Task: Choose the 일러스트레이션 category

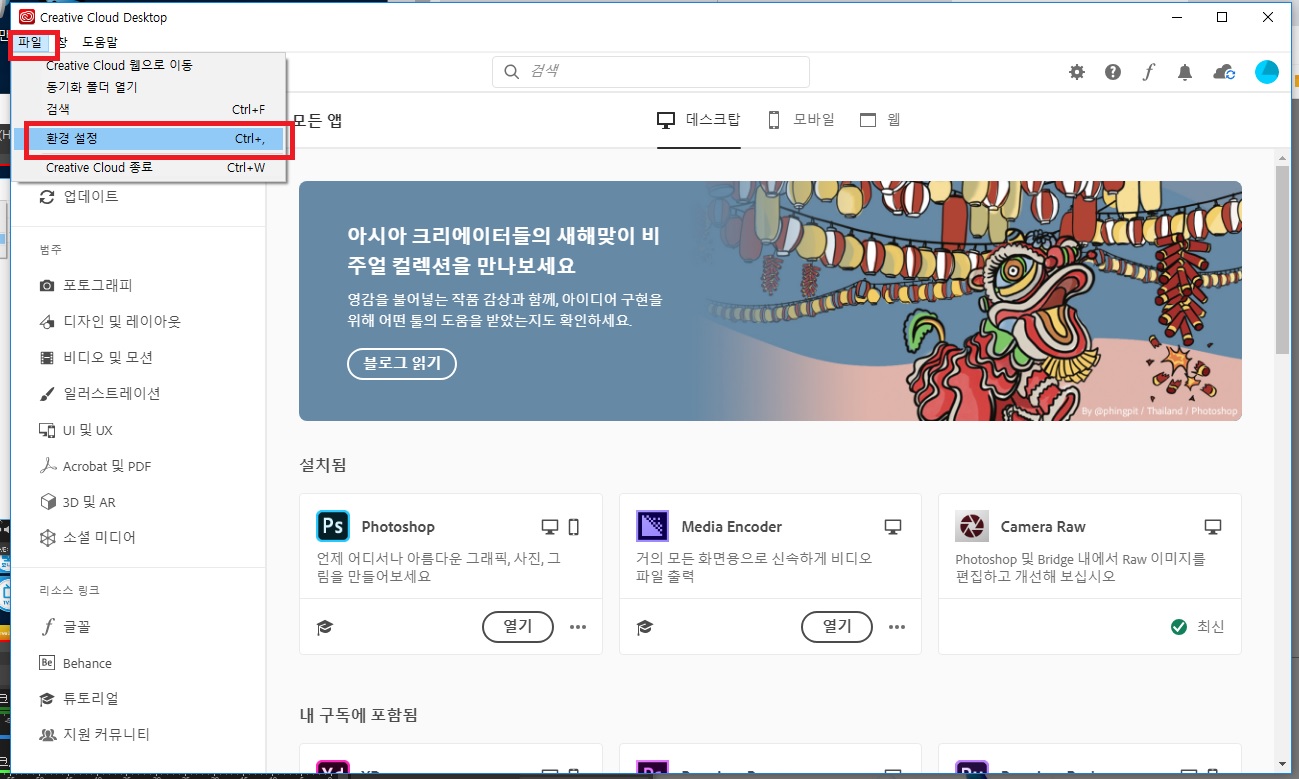Action: [x=99, y=393]
